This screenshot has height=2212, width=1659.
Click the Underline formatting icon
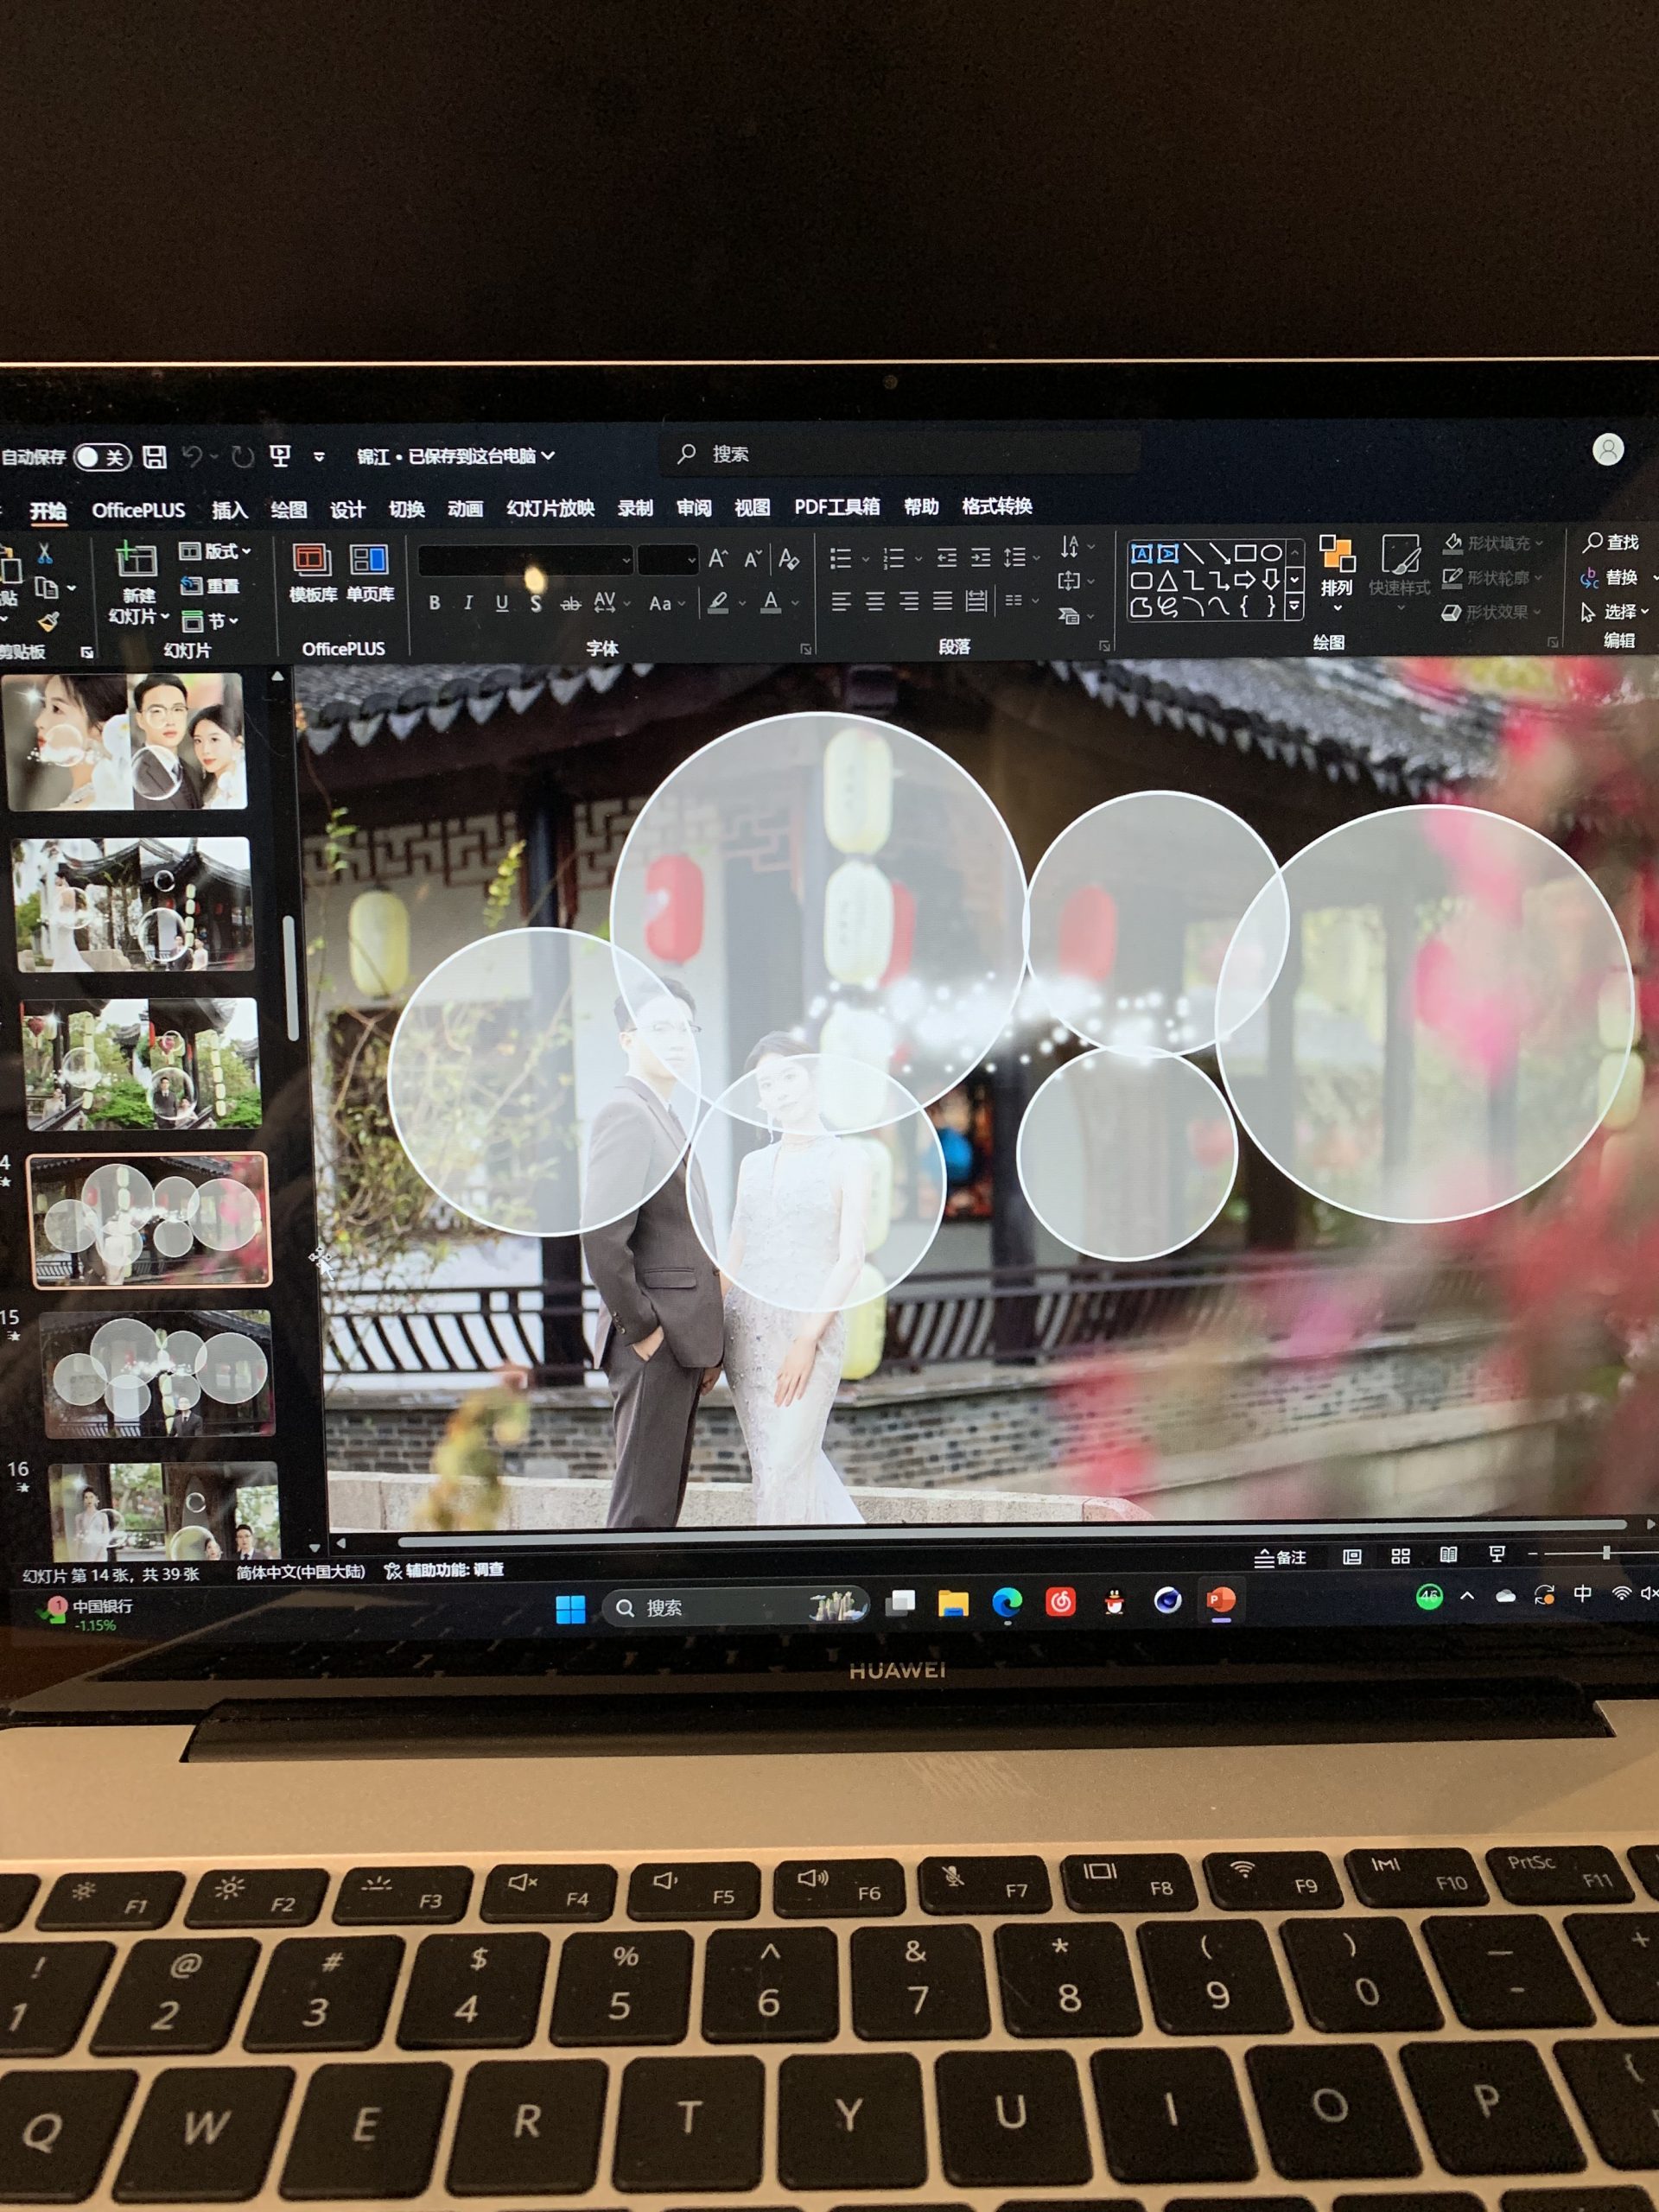502,603
